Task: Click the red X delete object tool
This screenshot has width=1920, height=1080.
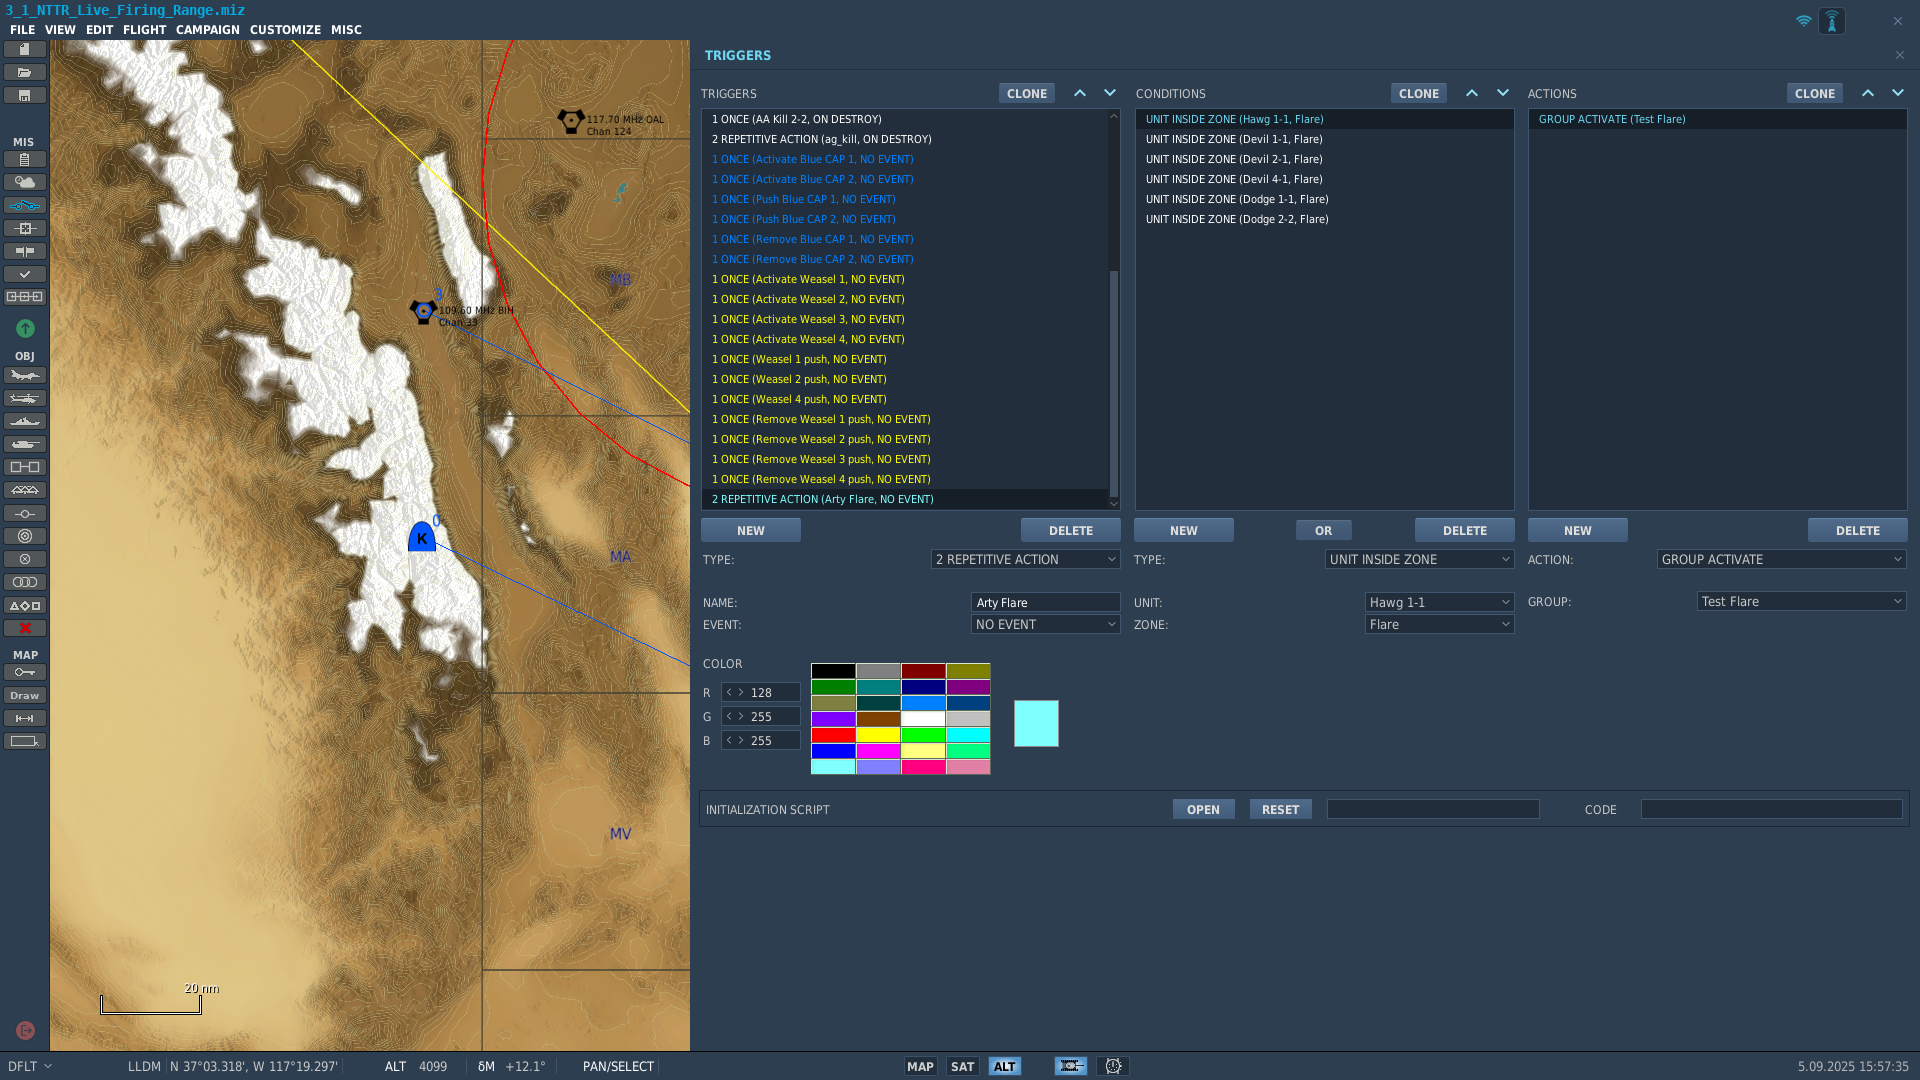Action: pos(25,628)
